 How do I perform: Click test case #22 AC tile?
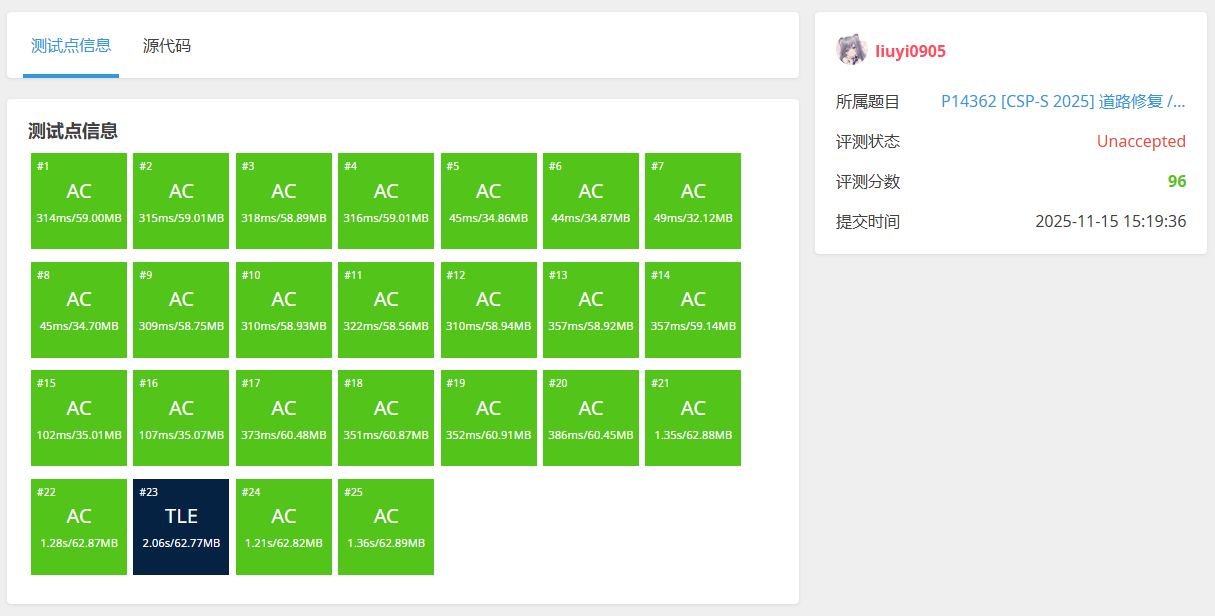[79, 527]
